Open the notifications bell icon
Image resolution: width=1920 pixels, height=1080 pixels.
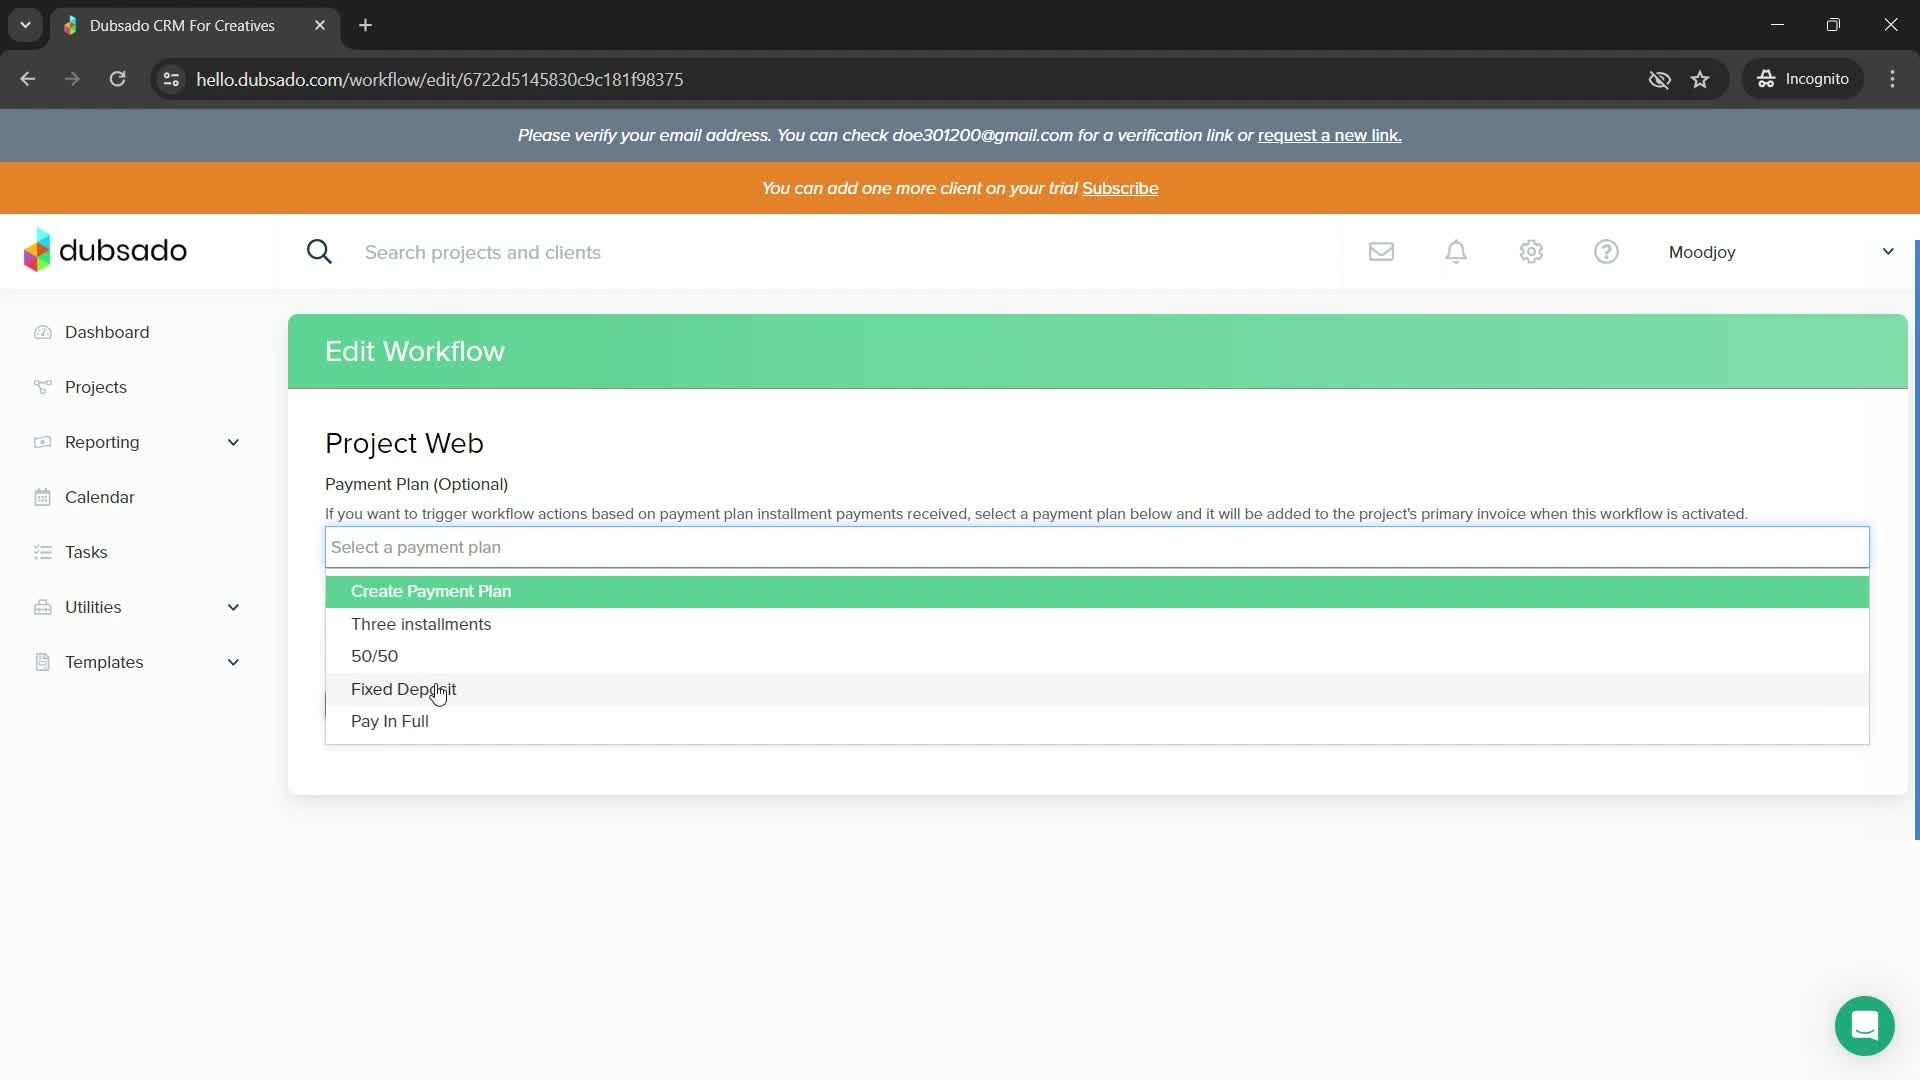pos(1456,252)
